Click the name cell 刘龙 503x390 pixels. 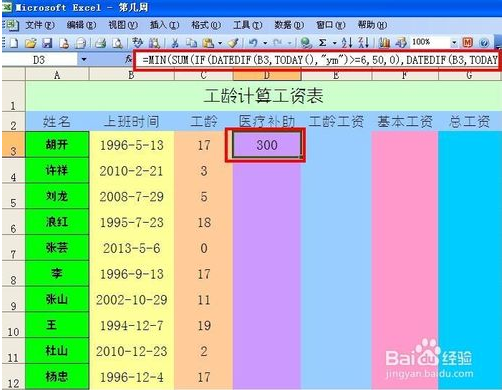click(57, 196)
